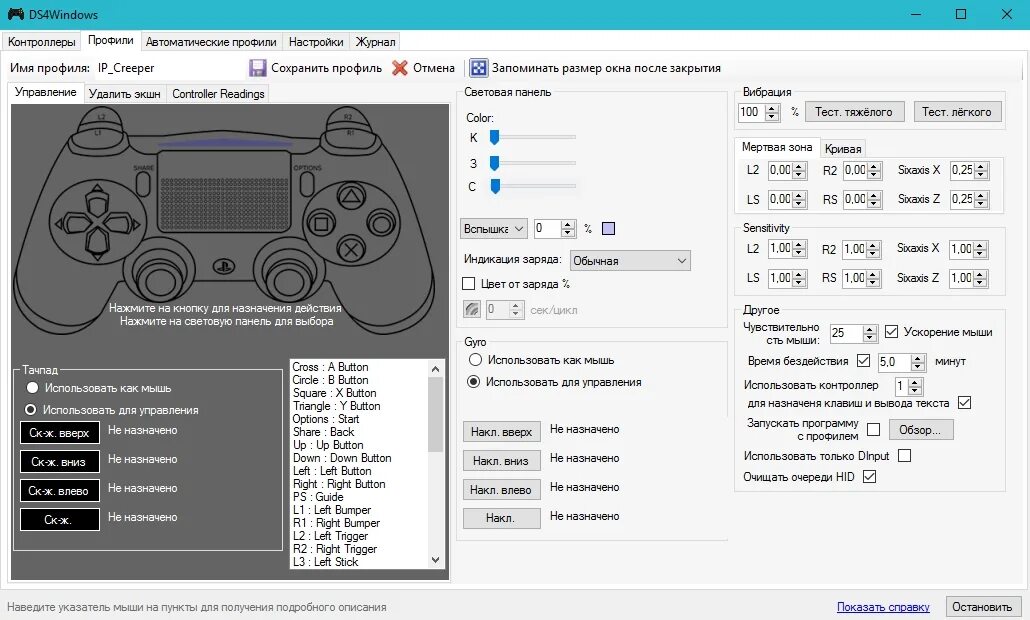Enable the 'Использовать только DInput' checkbox
This screenshot has height=620, width=1030.
click(x=905, y=455)
